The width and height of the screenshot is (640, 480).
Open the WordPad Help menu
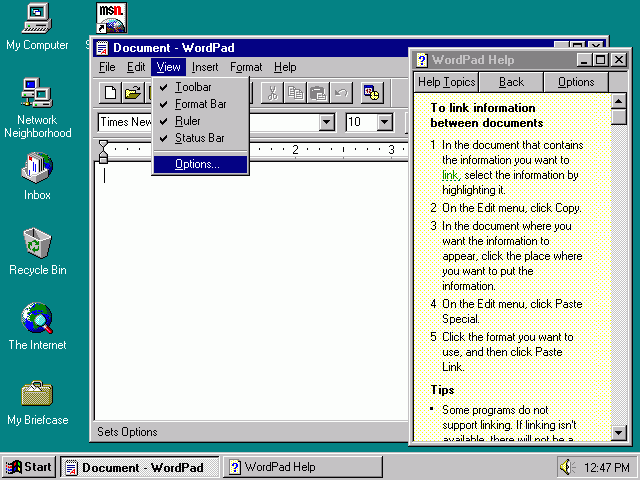[x=285, y=67]
